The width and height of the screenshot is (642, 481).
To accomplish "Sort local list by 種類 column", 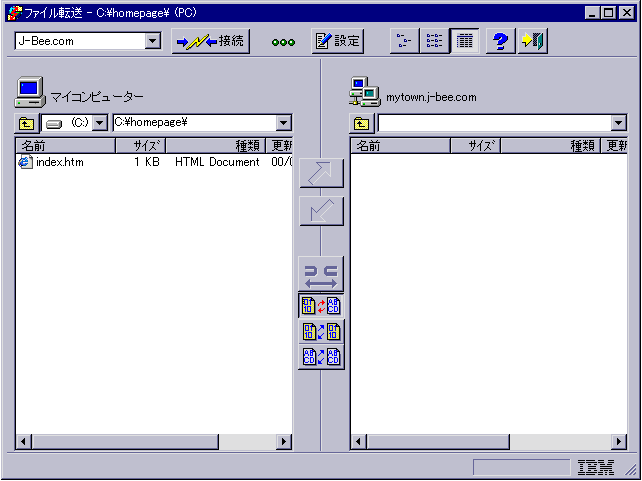I will coord(215,146).
